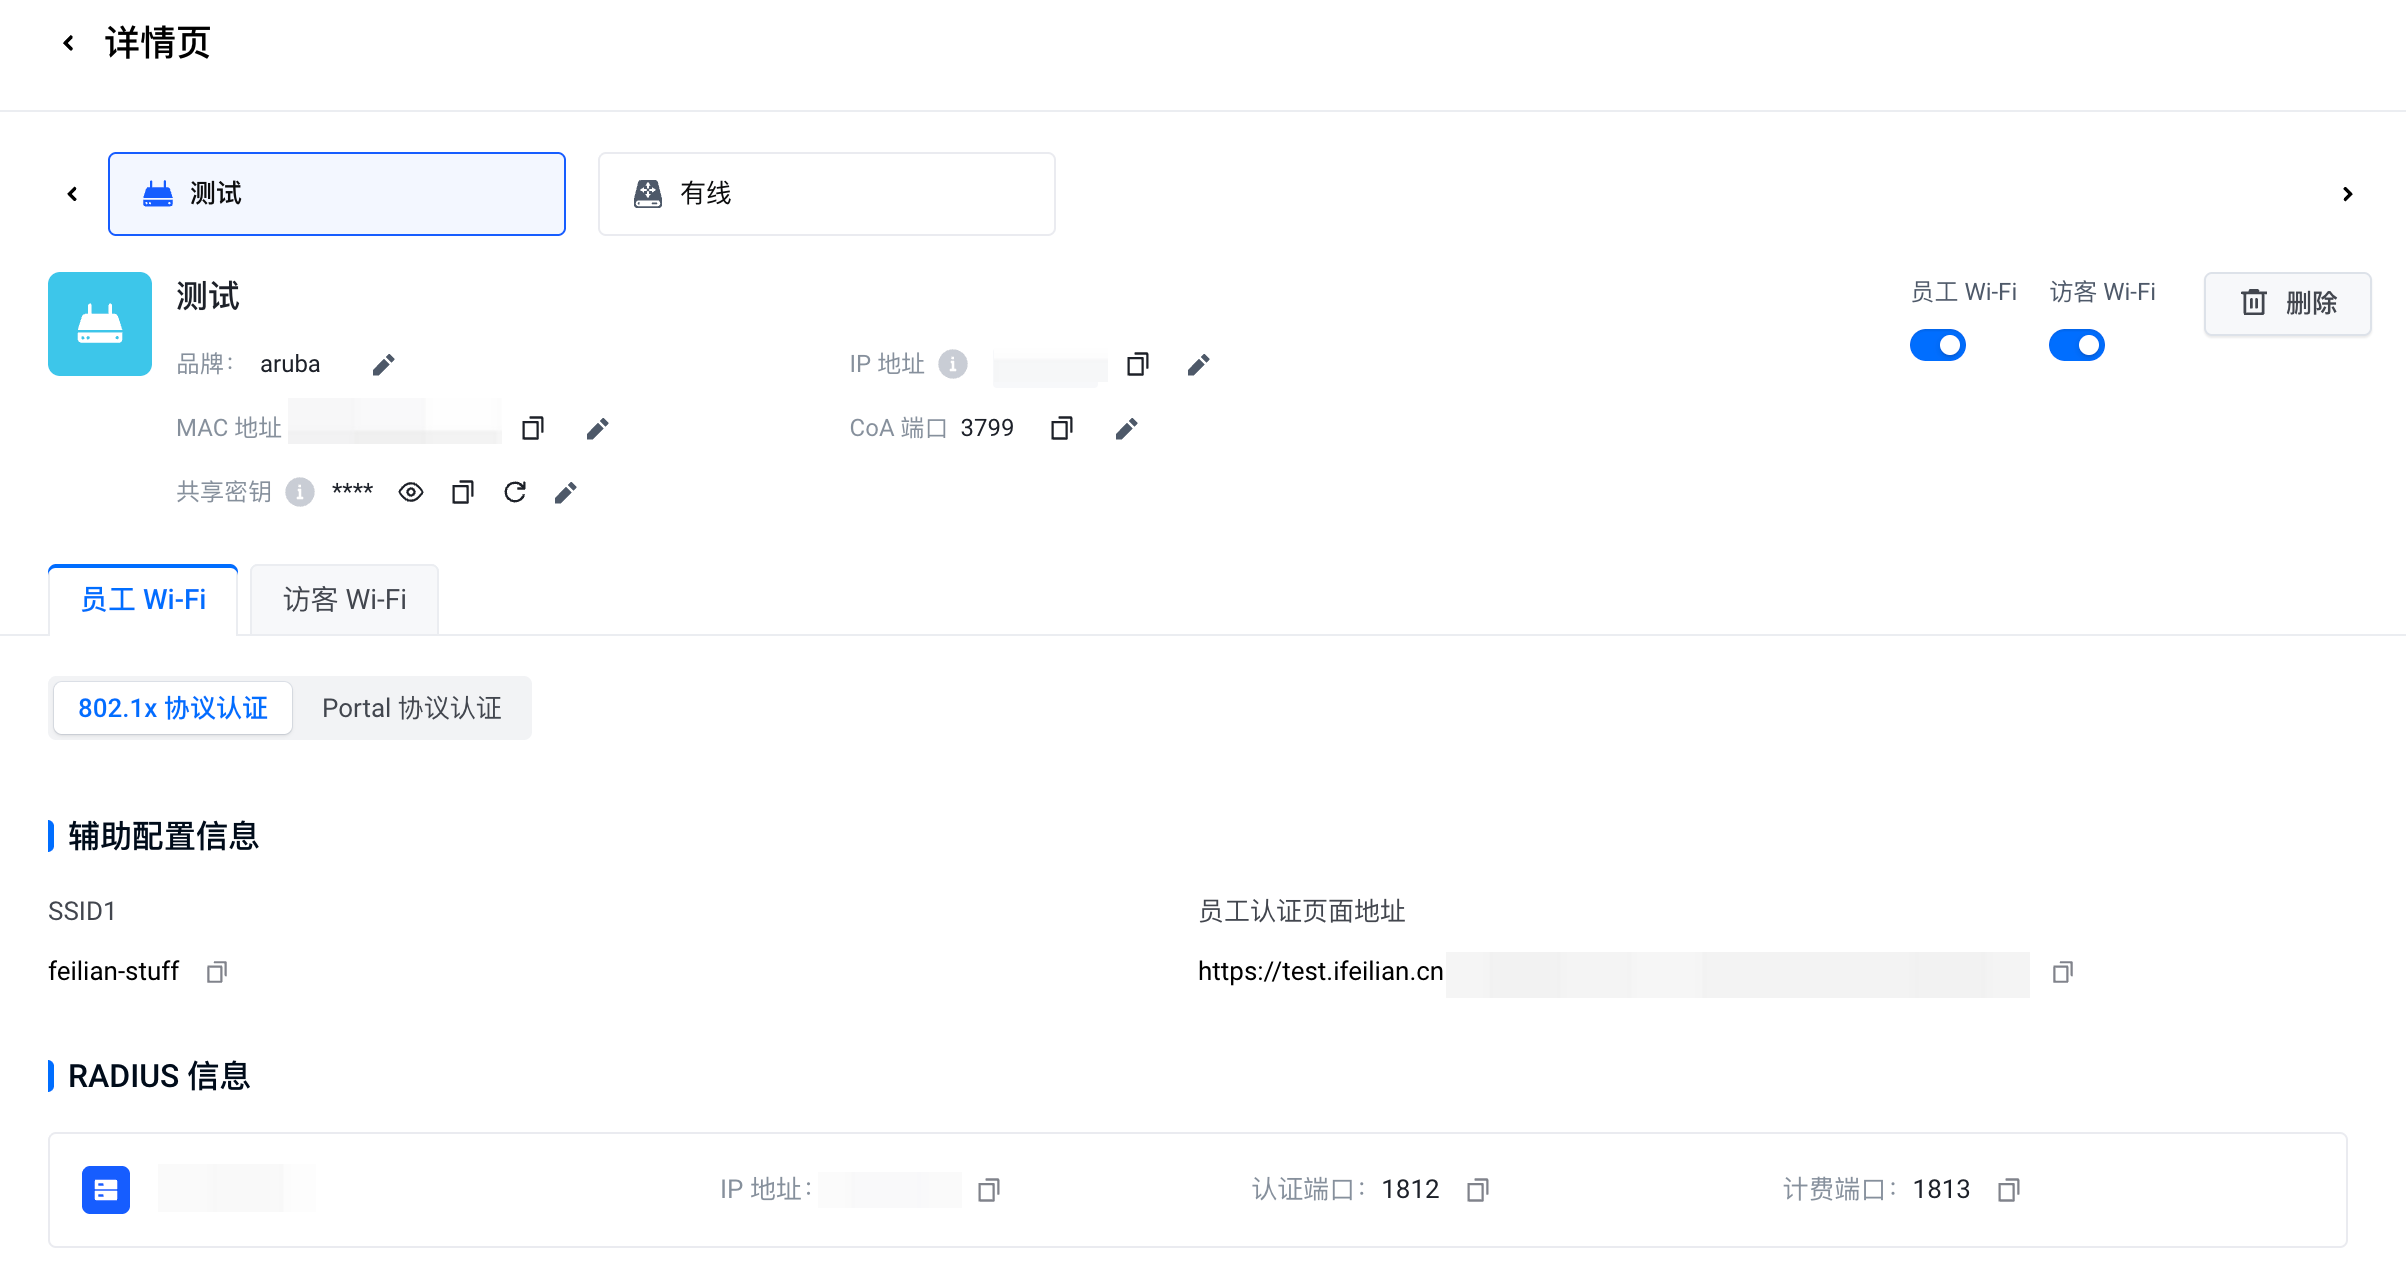Edit the 共享密钥 field
Viewport: 2406px width, 1274px height.
[565, 493]
